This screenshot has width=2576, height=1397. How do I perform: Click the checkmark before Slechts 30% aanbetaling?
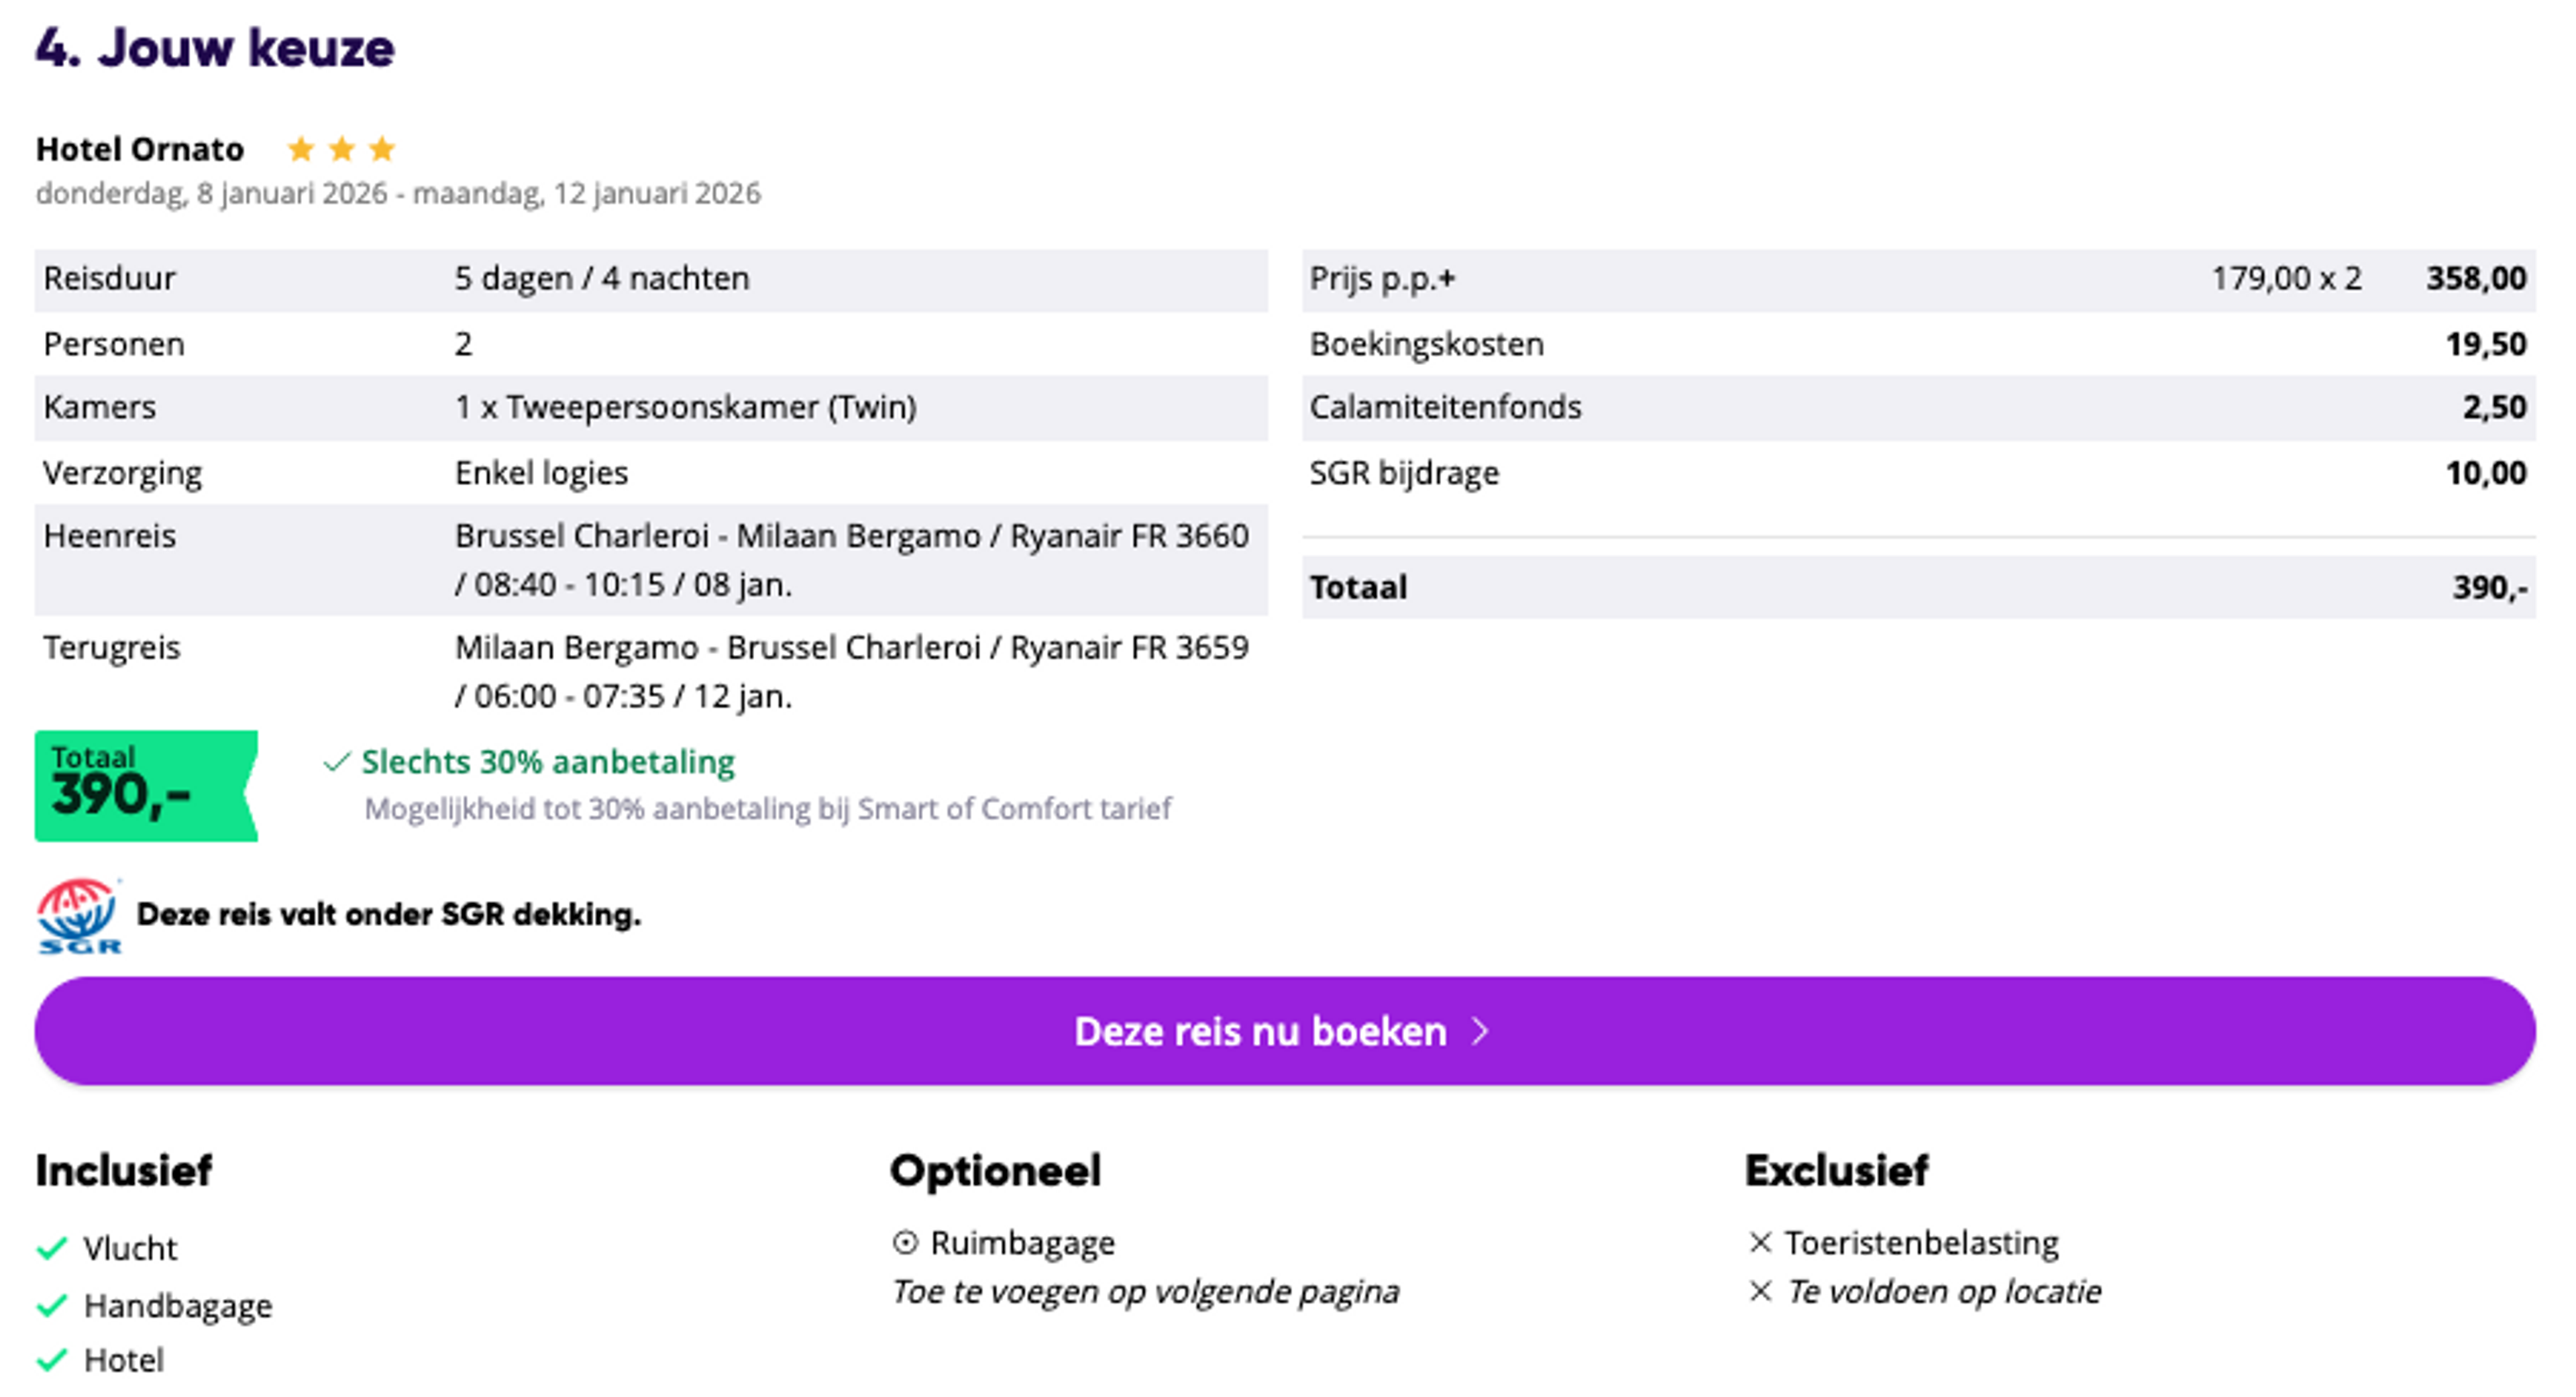[x=336, y=763]
